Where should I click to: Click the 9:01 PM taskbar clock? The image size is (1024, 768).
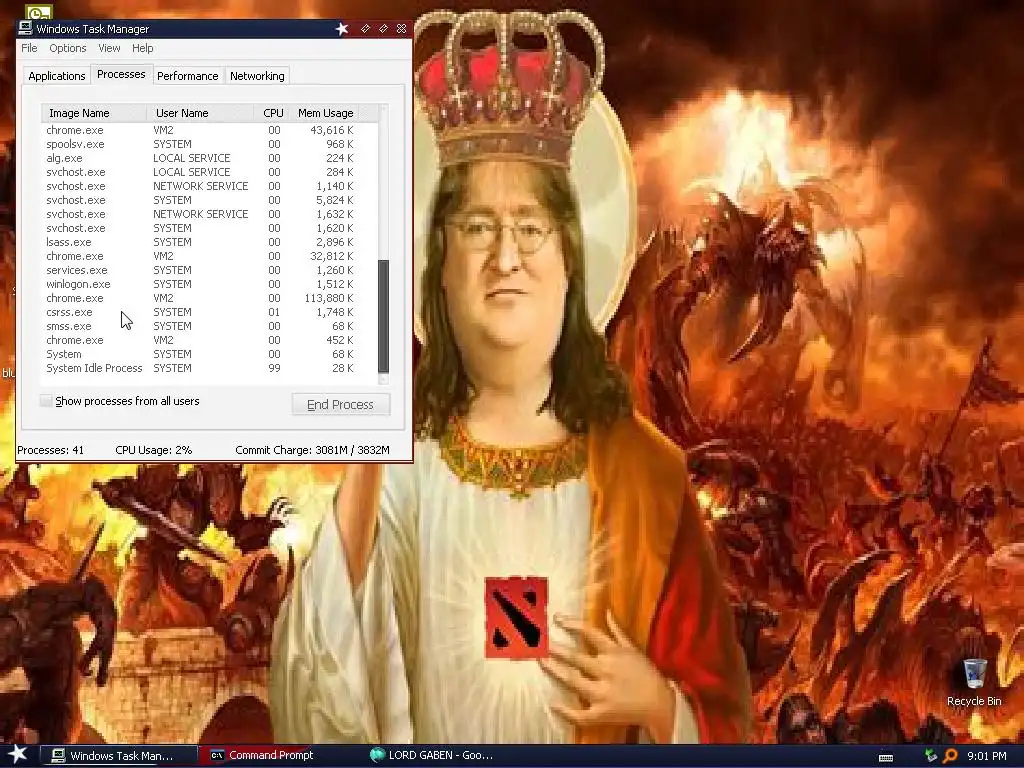pyautogui.click(x=986, y=756)
